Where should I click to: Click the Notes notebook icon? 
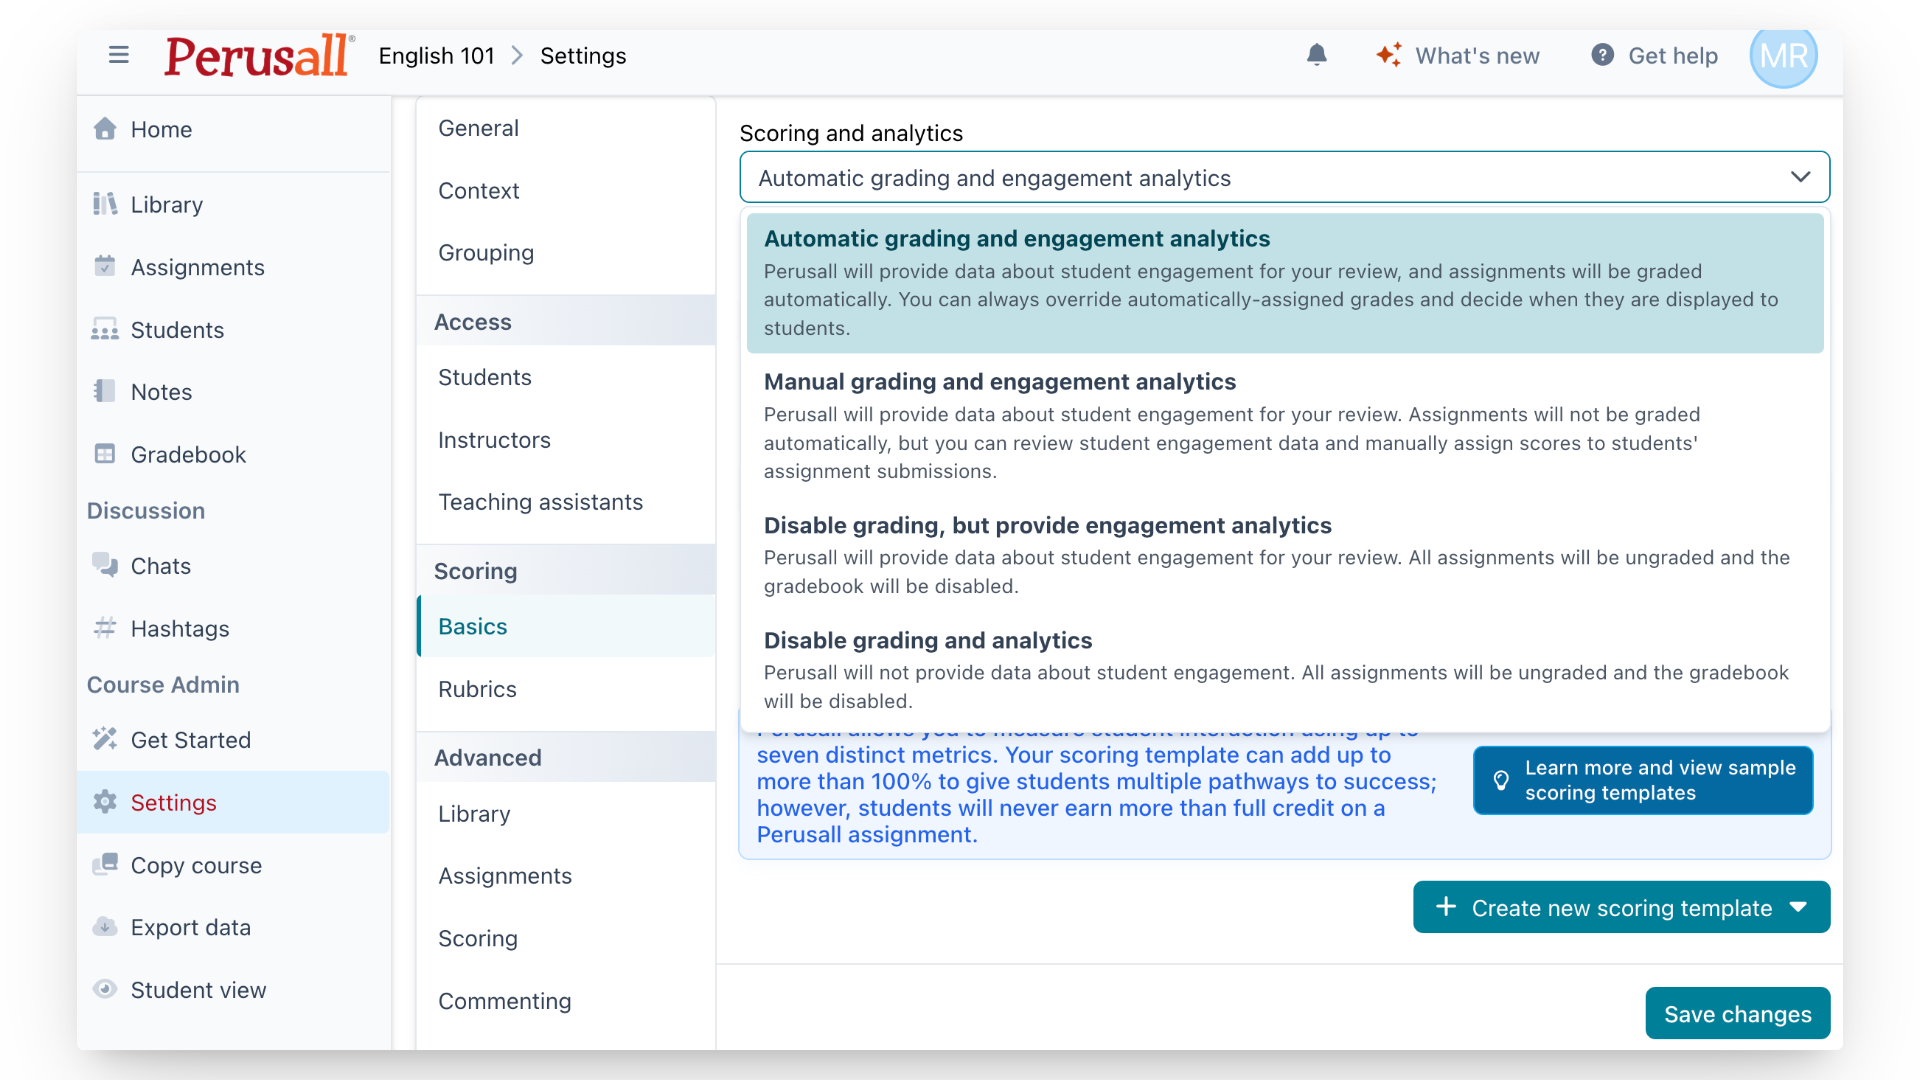pyautogui.click(x=105, y=391)
